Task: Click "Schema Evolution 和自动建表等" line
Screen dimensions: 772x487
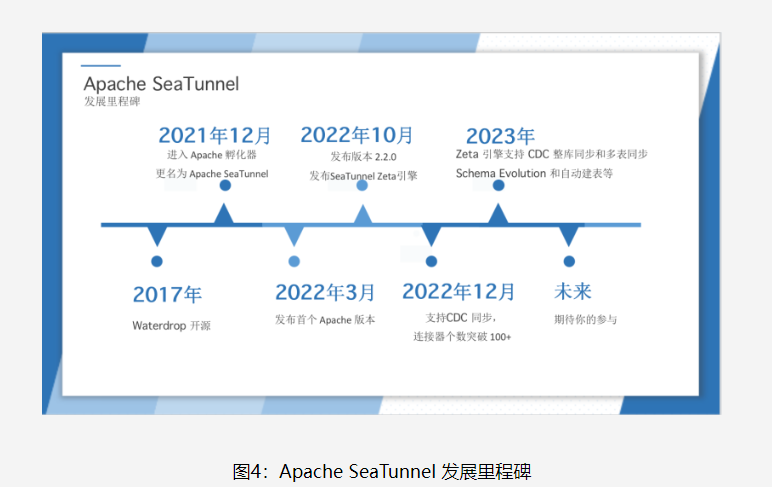Action: tap(534, 173)
